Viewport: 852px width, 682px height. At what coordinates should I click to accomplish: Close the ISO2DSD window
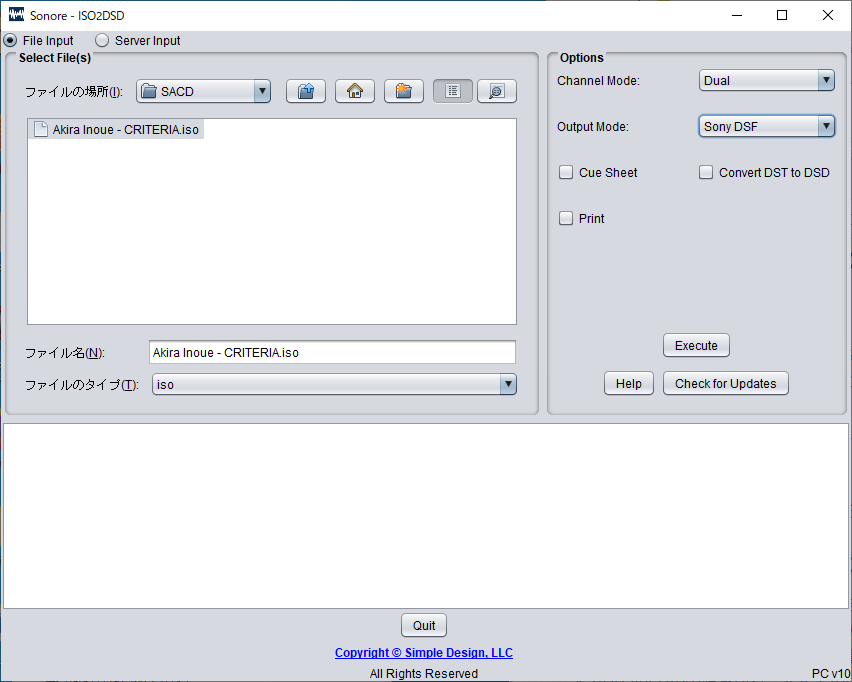coord(828,15)
